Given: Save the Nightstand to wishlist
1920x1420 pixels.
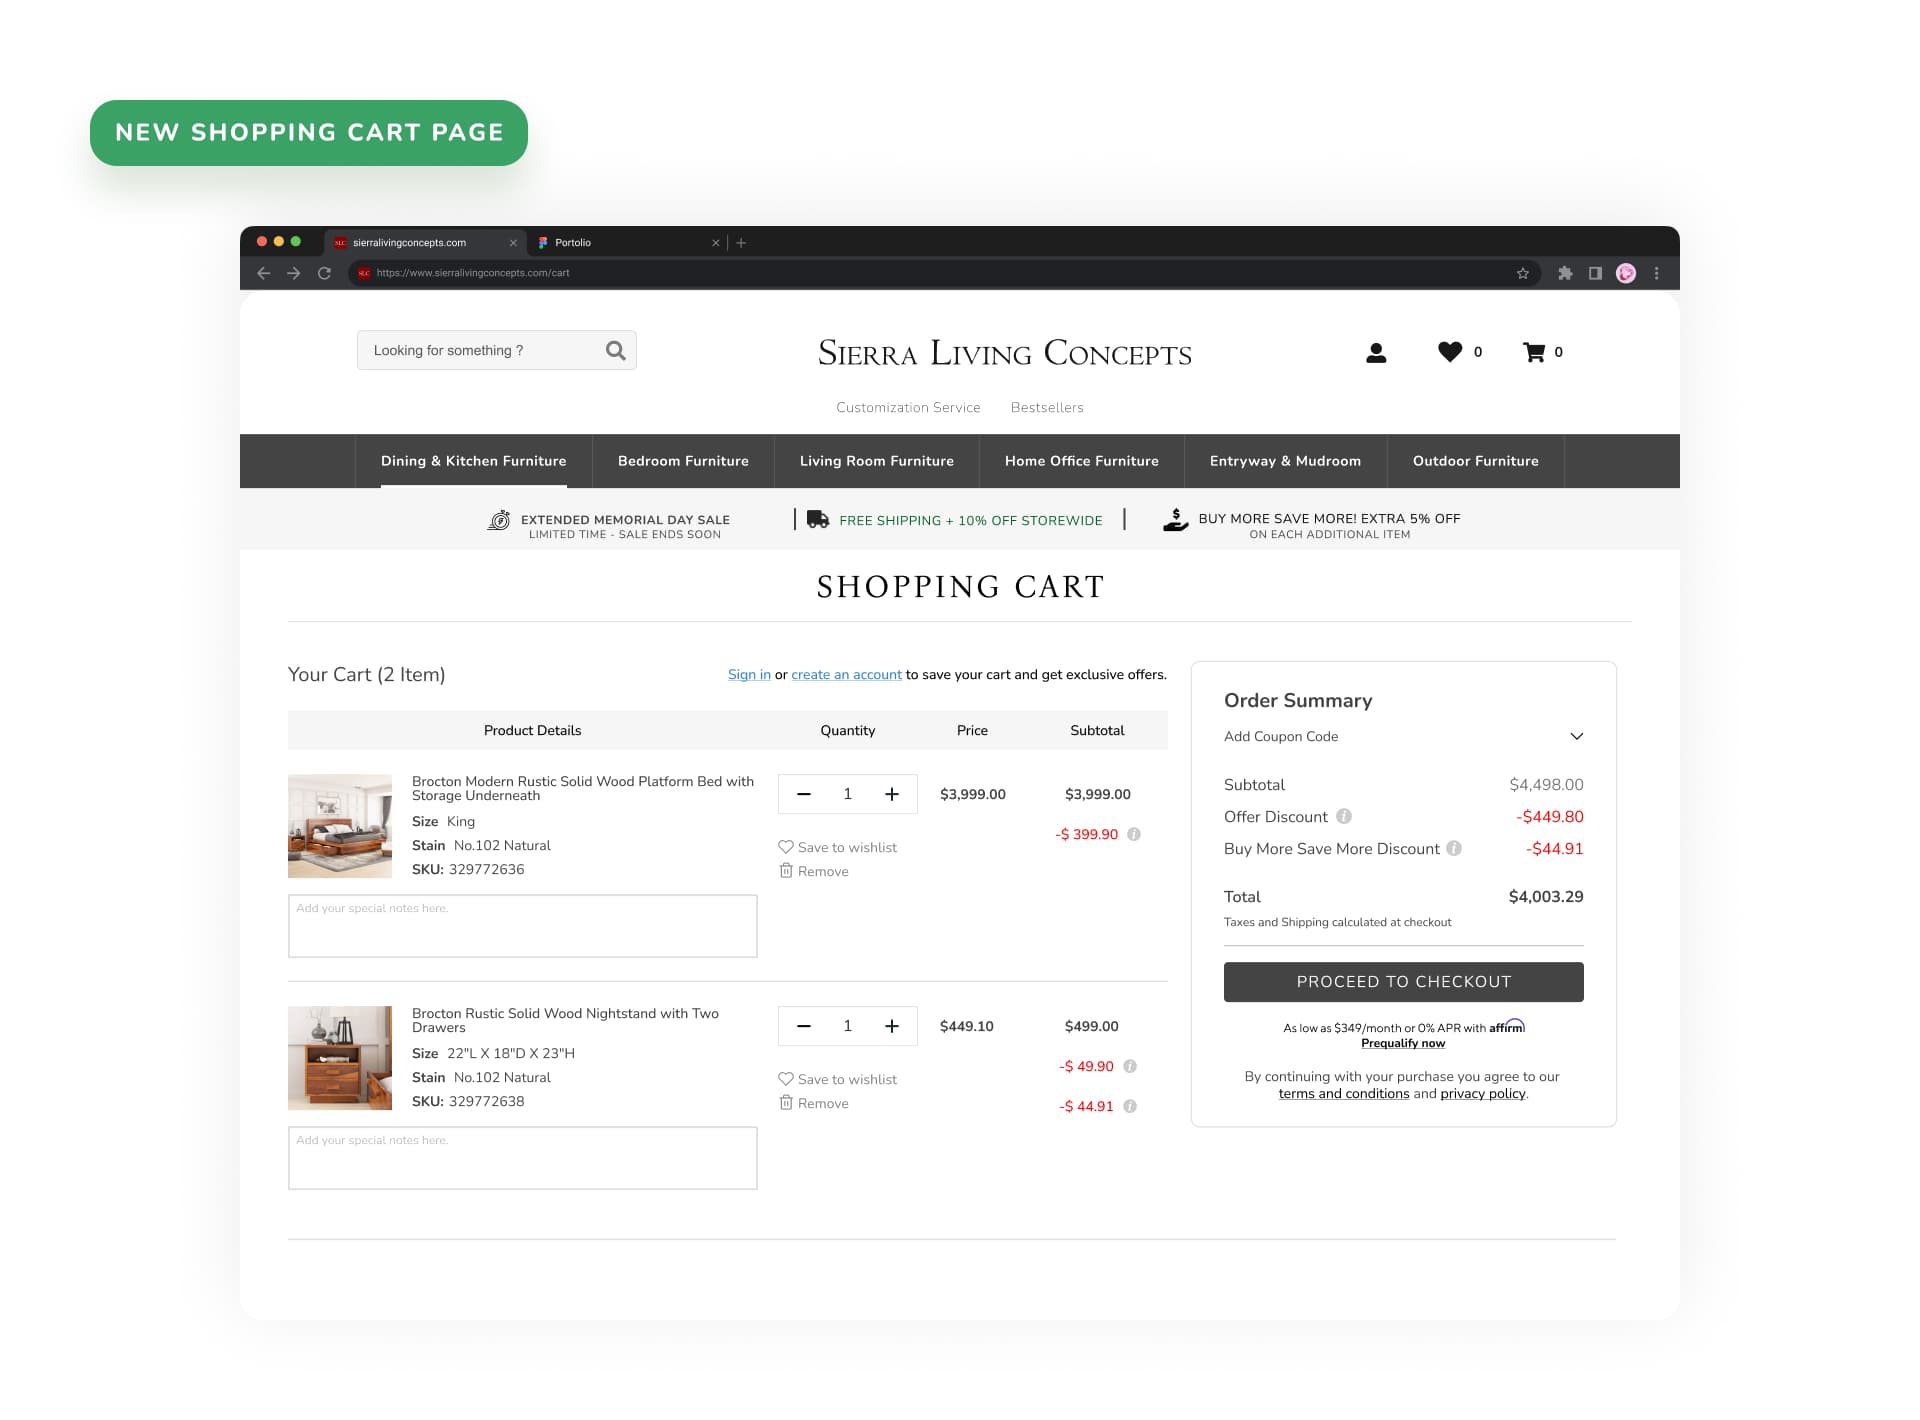Looking at the screenshot, I should tap(838, 1079).
